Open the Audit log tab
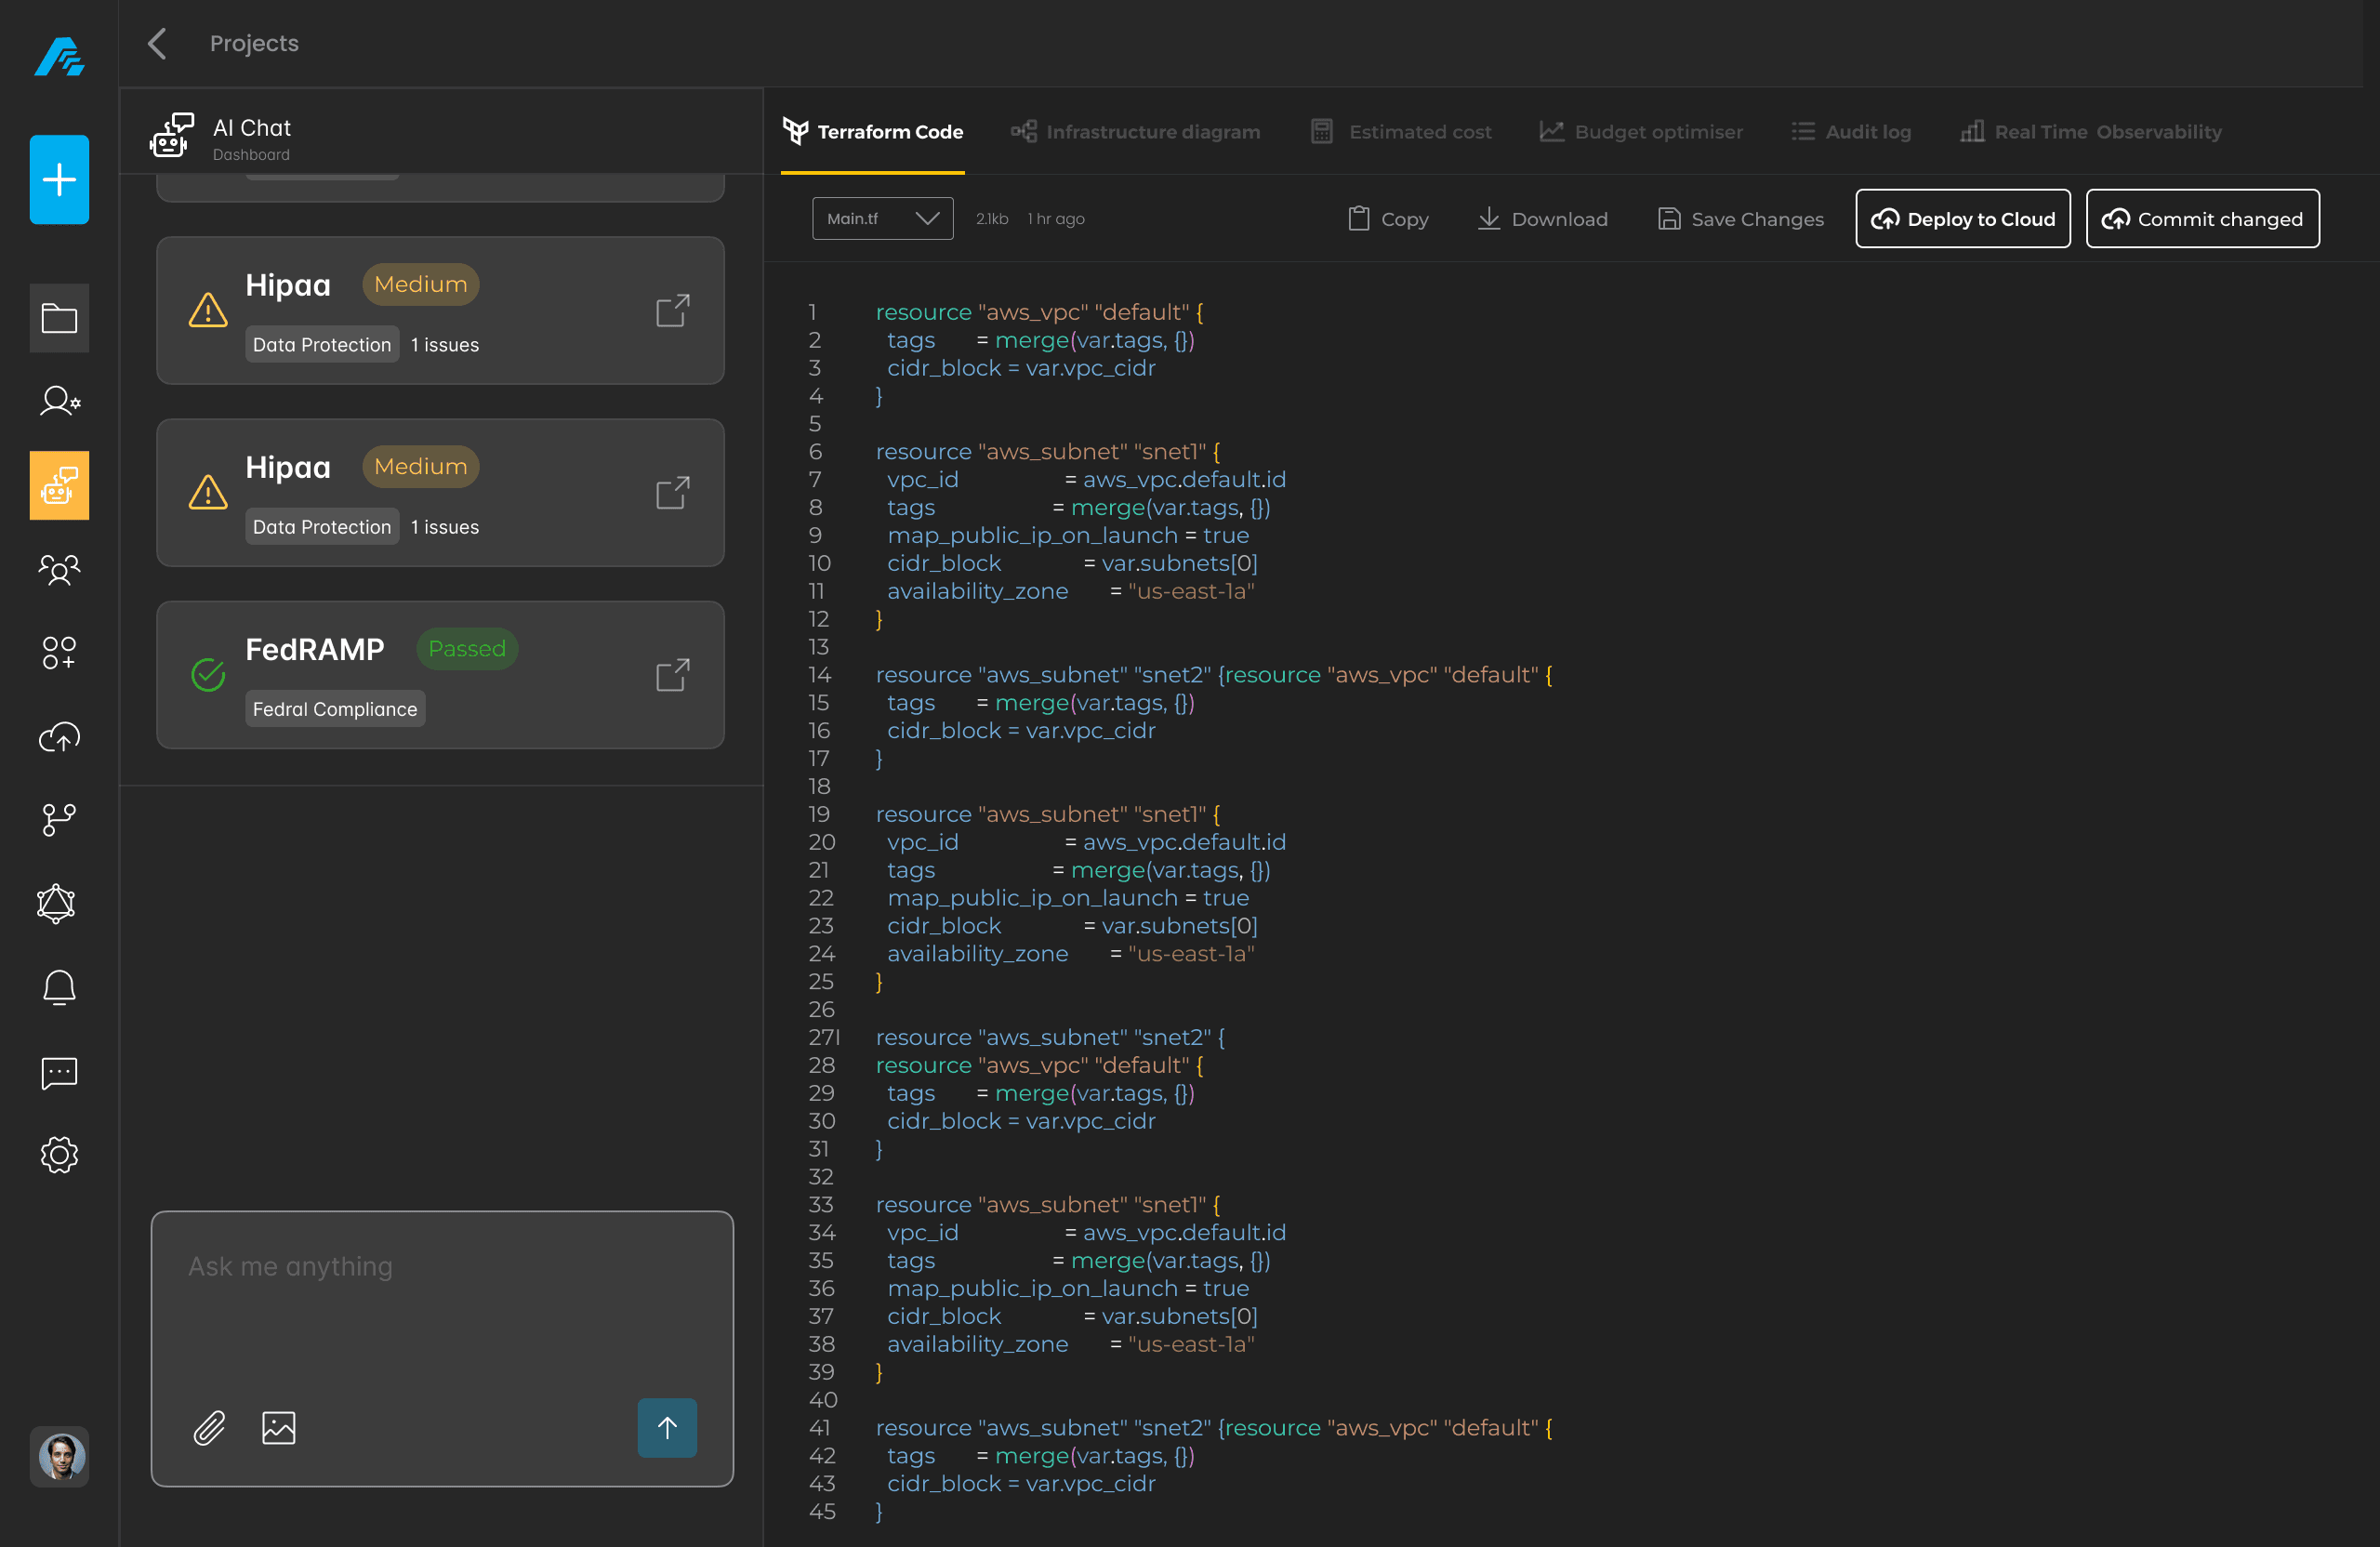Screen dimensions: 2380x1547 click(x=1851, y=131)
